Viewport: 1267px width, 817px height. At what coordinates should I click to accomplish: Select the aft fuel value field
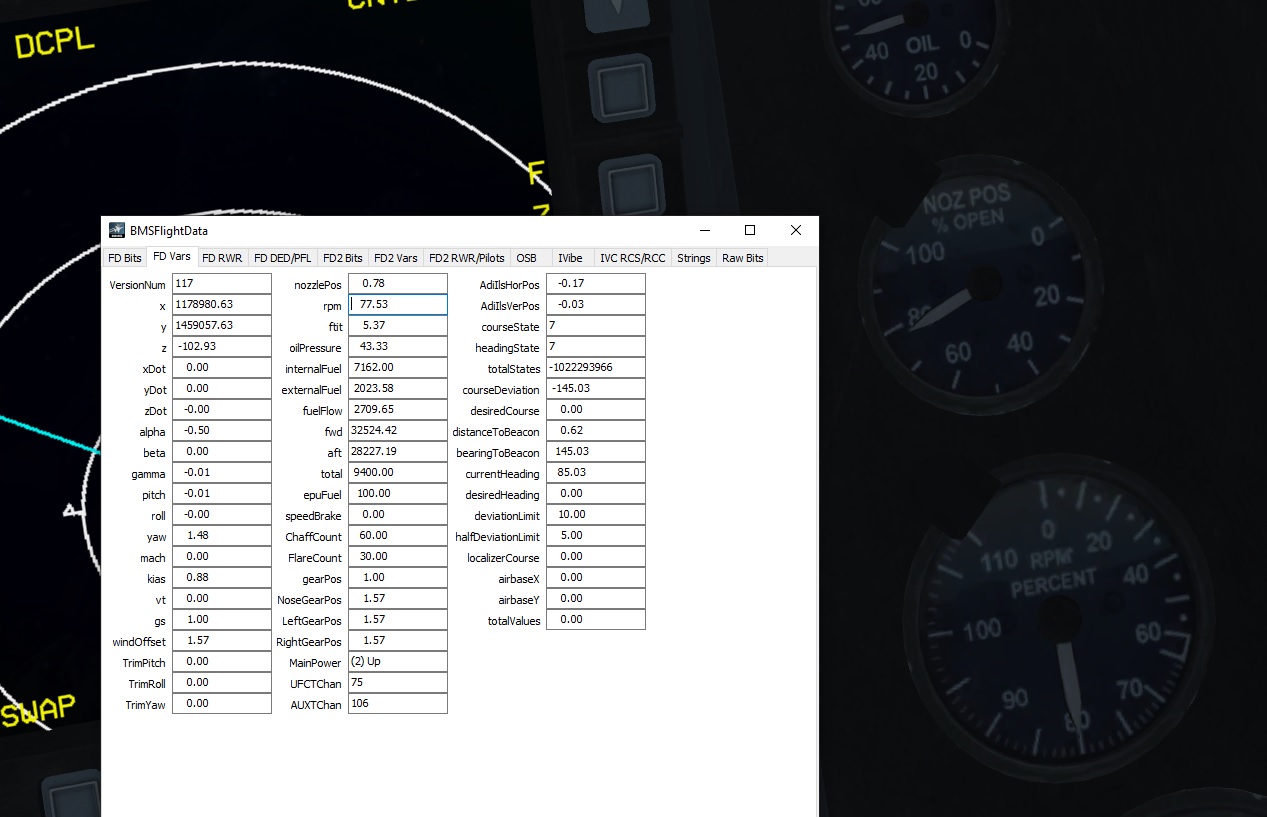pos(398,452)
